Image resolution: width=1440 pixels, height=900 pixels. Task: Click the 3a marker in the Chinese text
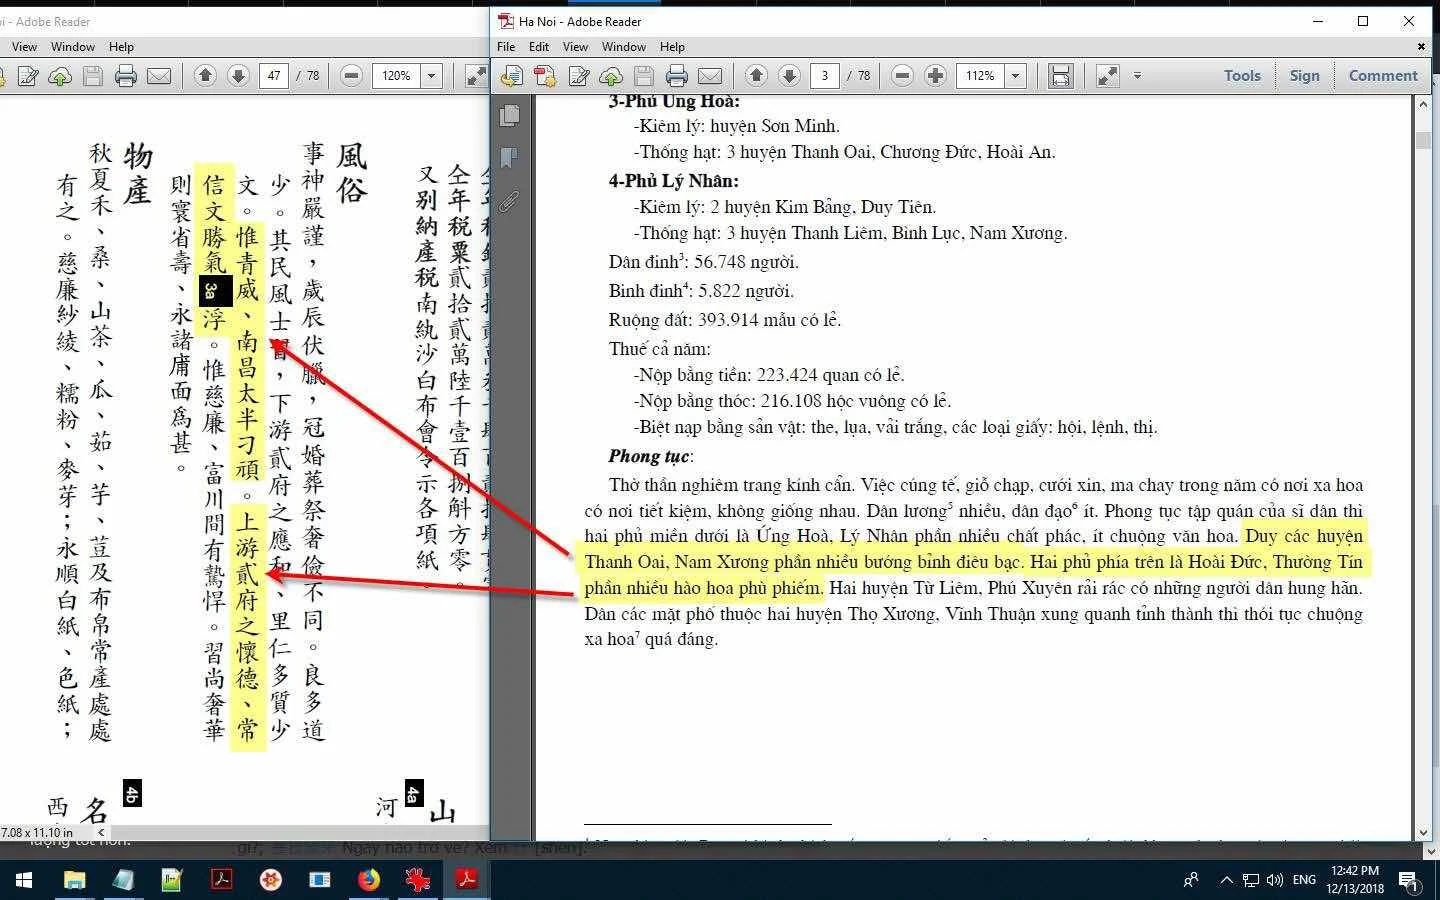(x=213, y=291)
